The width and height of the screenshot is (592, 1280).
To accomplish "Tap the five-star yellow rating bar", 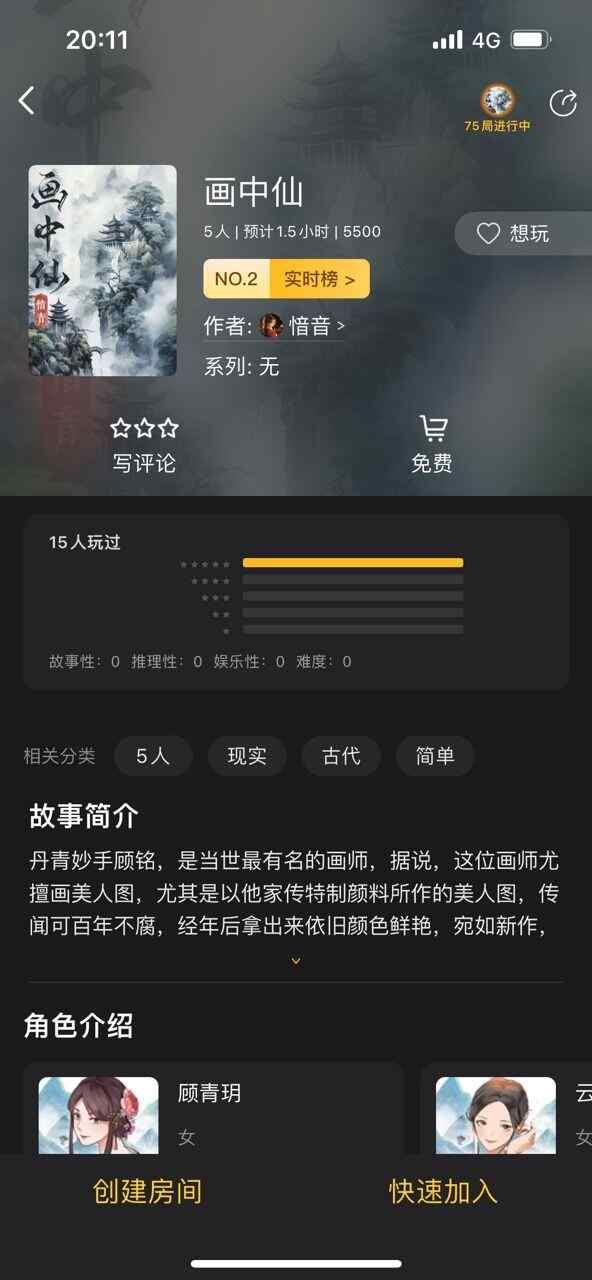I will [353, 563].
